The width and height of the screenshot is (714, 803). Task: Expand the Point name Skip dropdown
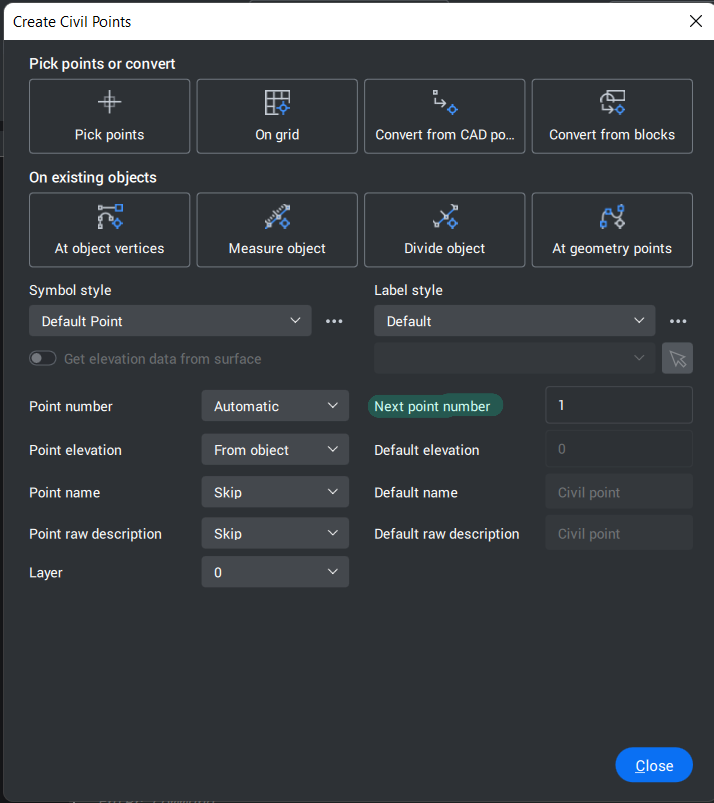[275, 492]
